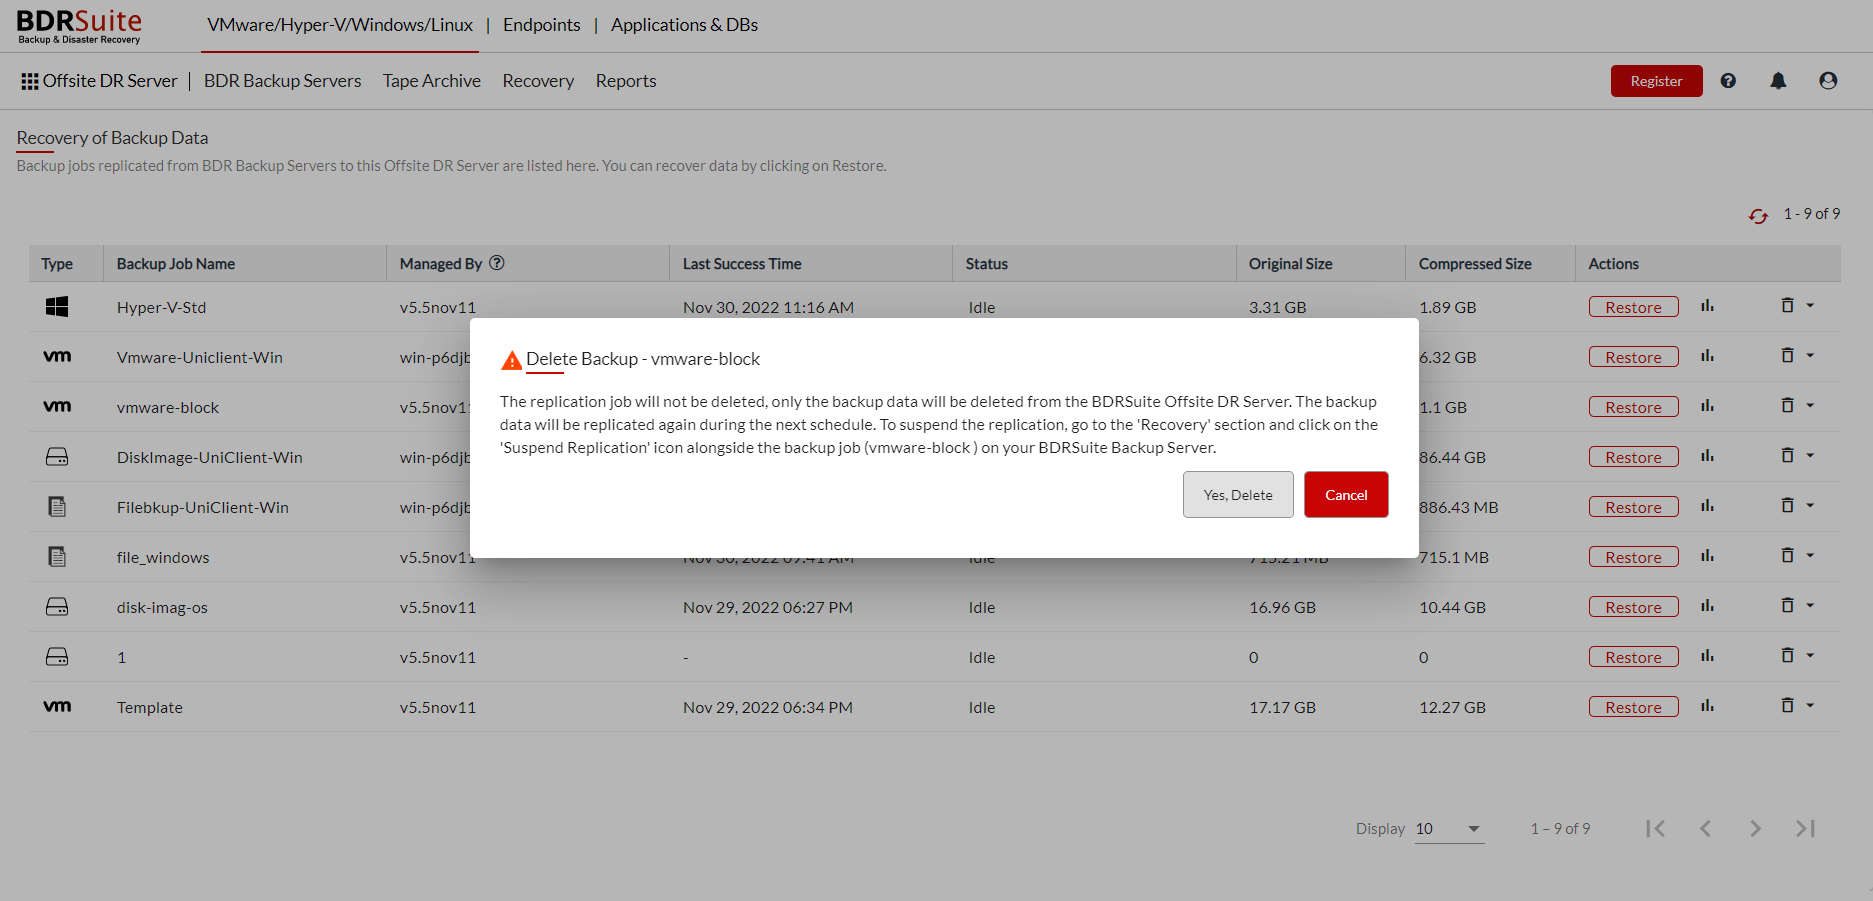Click the trash icon for DiskImage-UniClient-Win

(x=1787, y=455)
